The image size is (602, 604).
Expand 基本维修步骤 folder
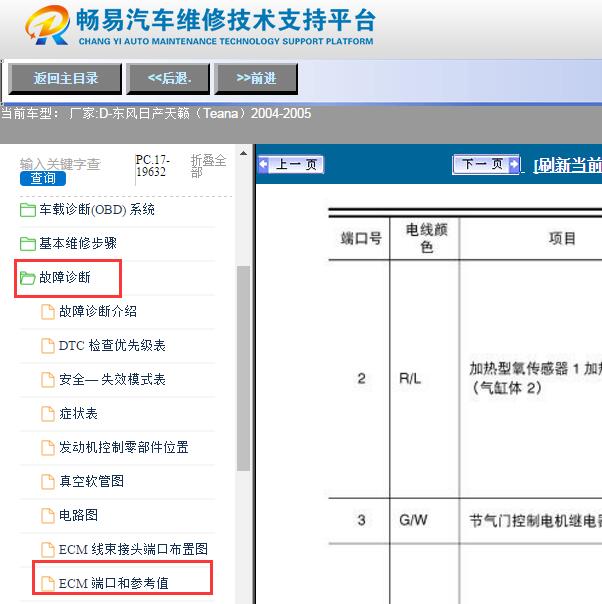(x=78, y=243)
